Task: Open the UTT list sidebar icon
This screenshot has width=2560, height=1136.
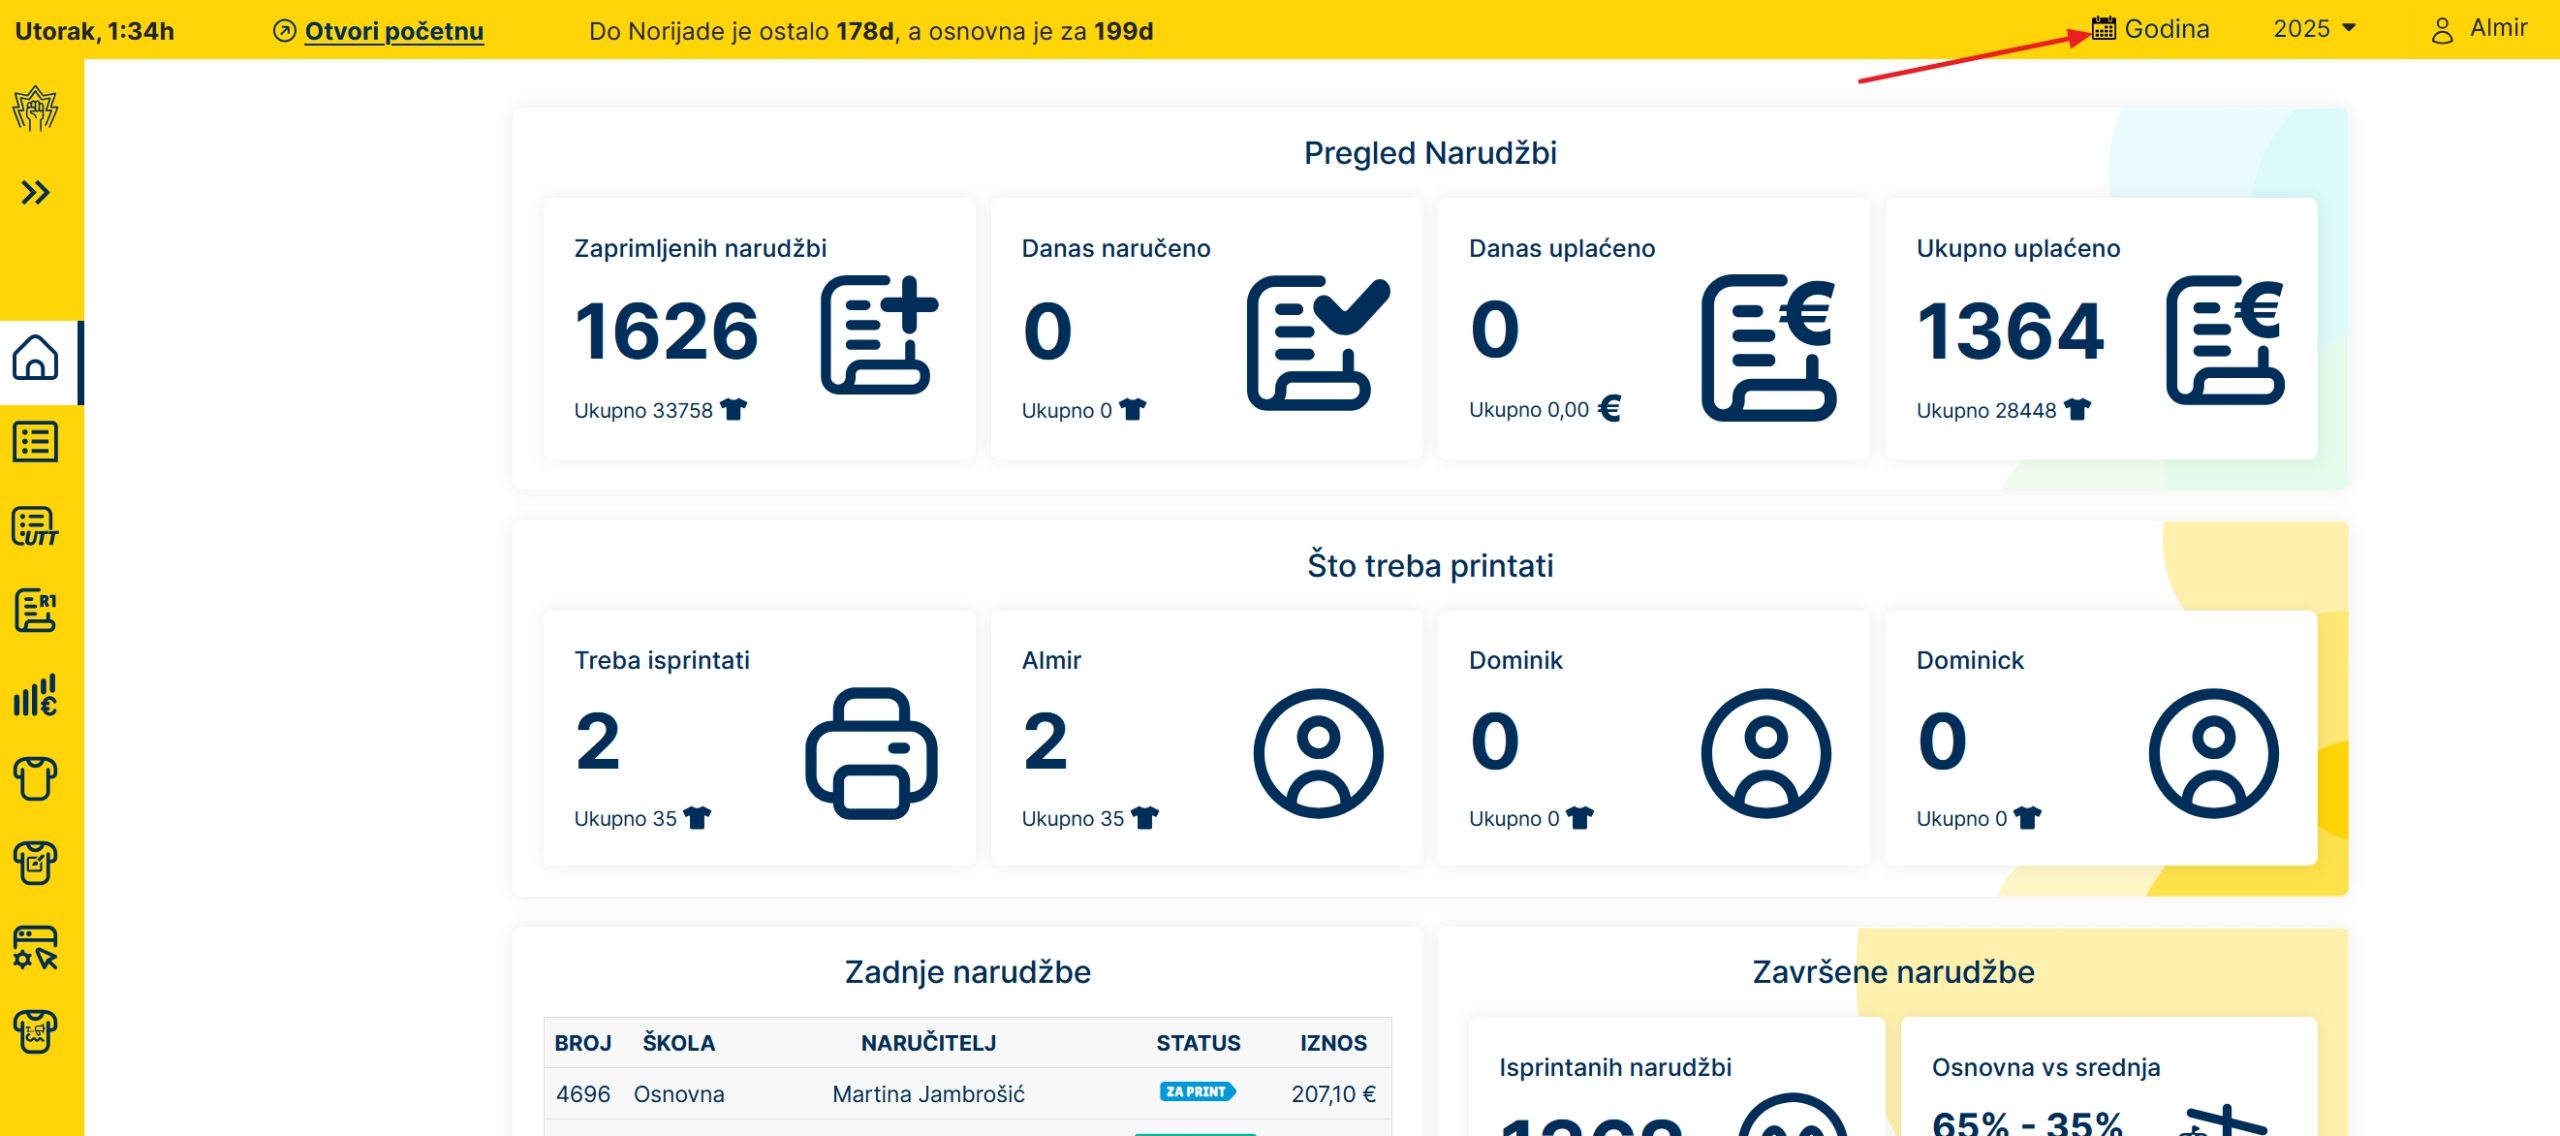Action: click(36, 527)
